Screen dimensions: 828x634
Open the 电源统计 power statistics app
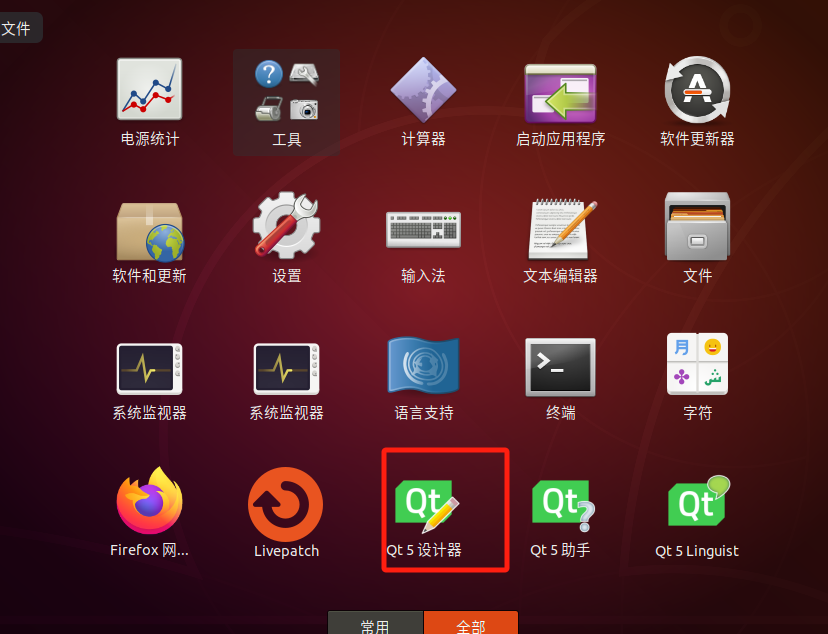coord(149,89)
